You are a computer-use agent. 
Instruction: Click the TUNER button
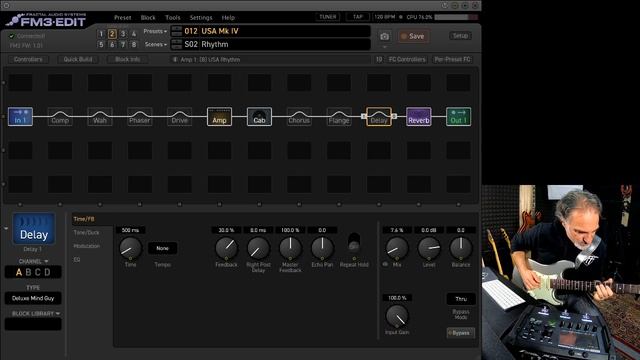click(328, 17)
